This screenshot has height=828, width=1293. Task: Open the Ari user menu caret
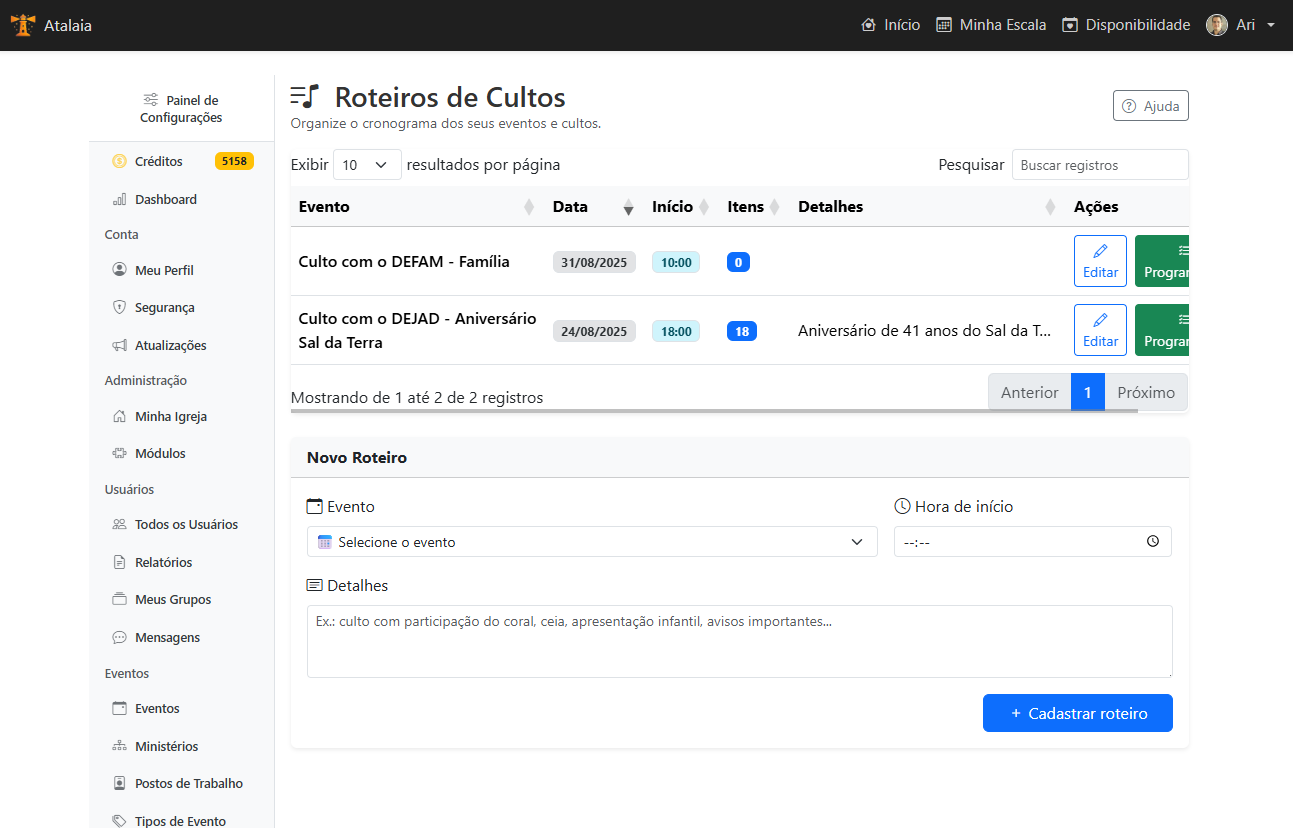(1271, 25)
